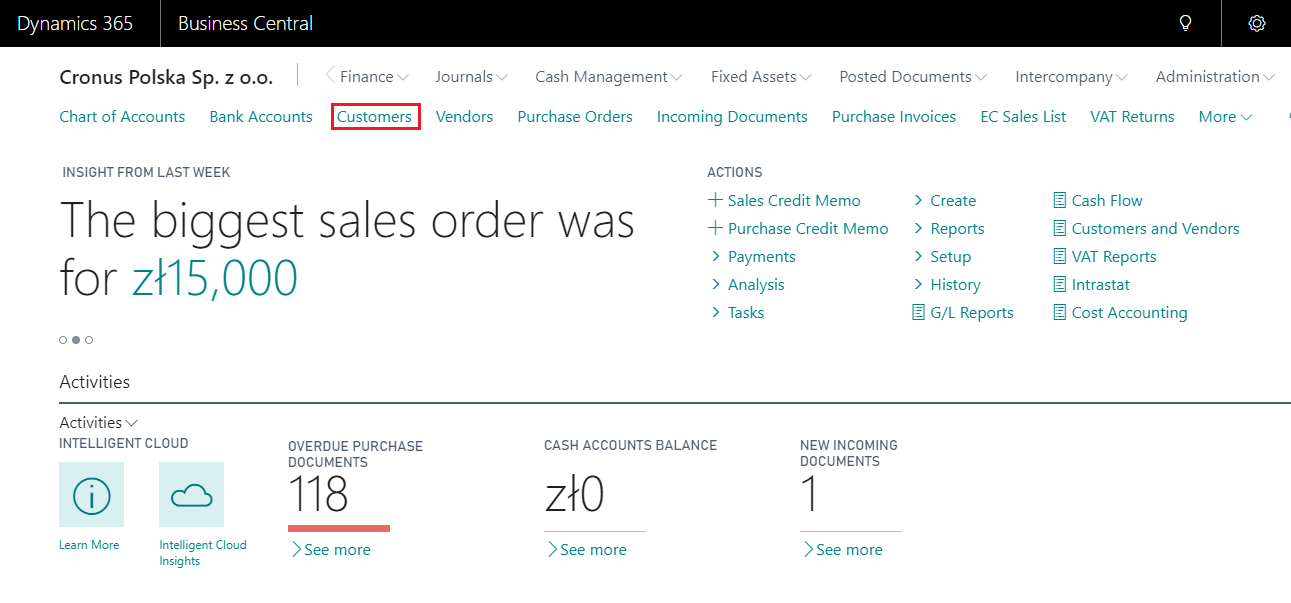Click Business Central in the header
The height and width of the screenshot is (603, 1291).
pyautogui.click(x=245, y=23)
